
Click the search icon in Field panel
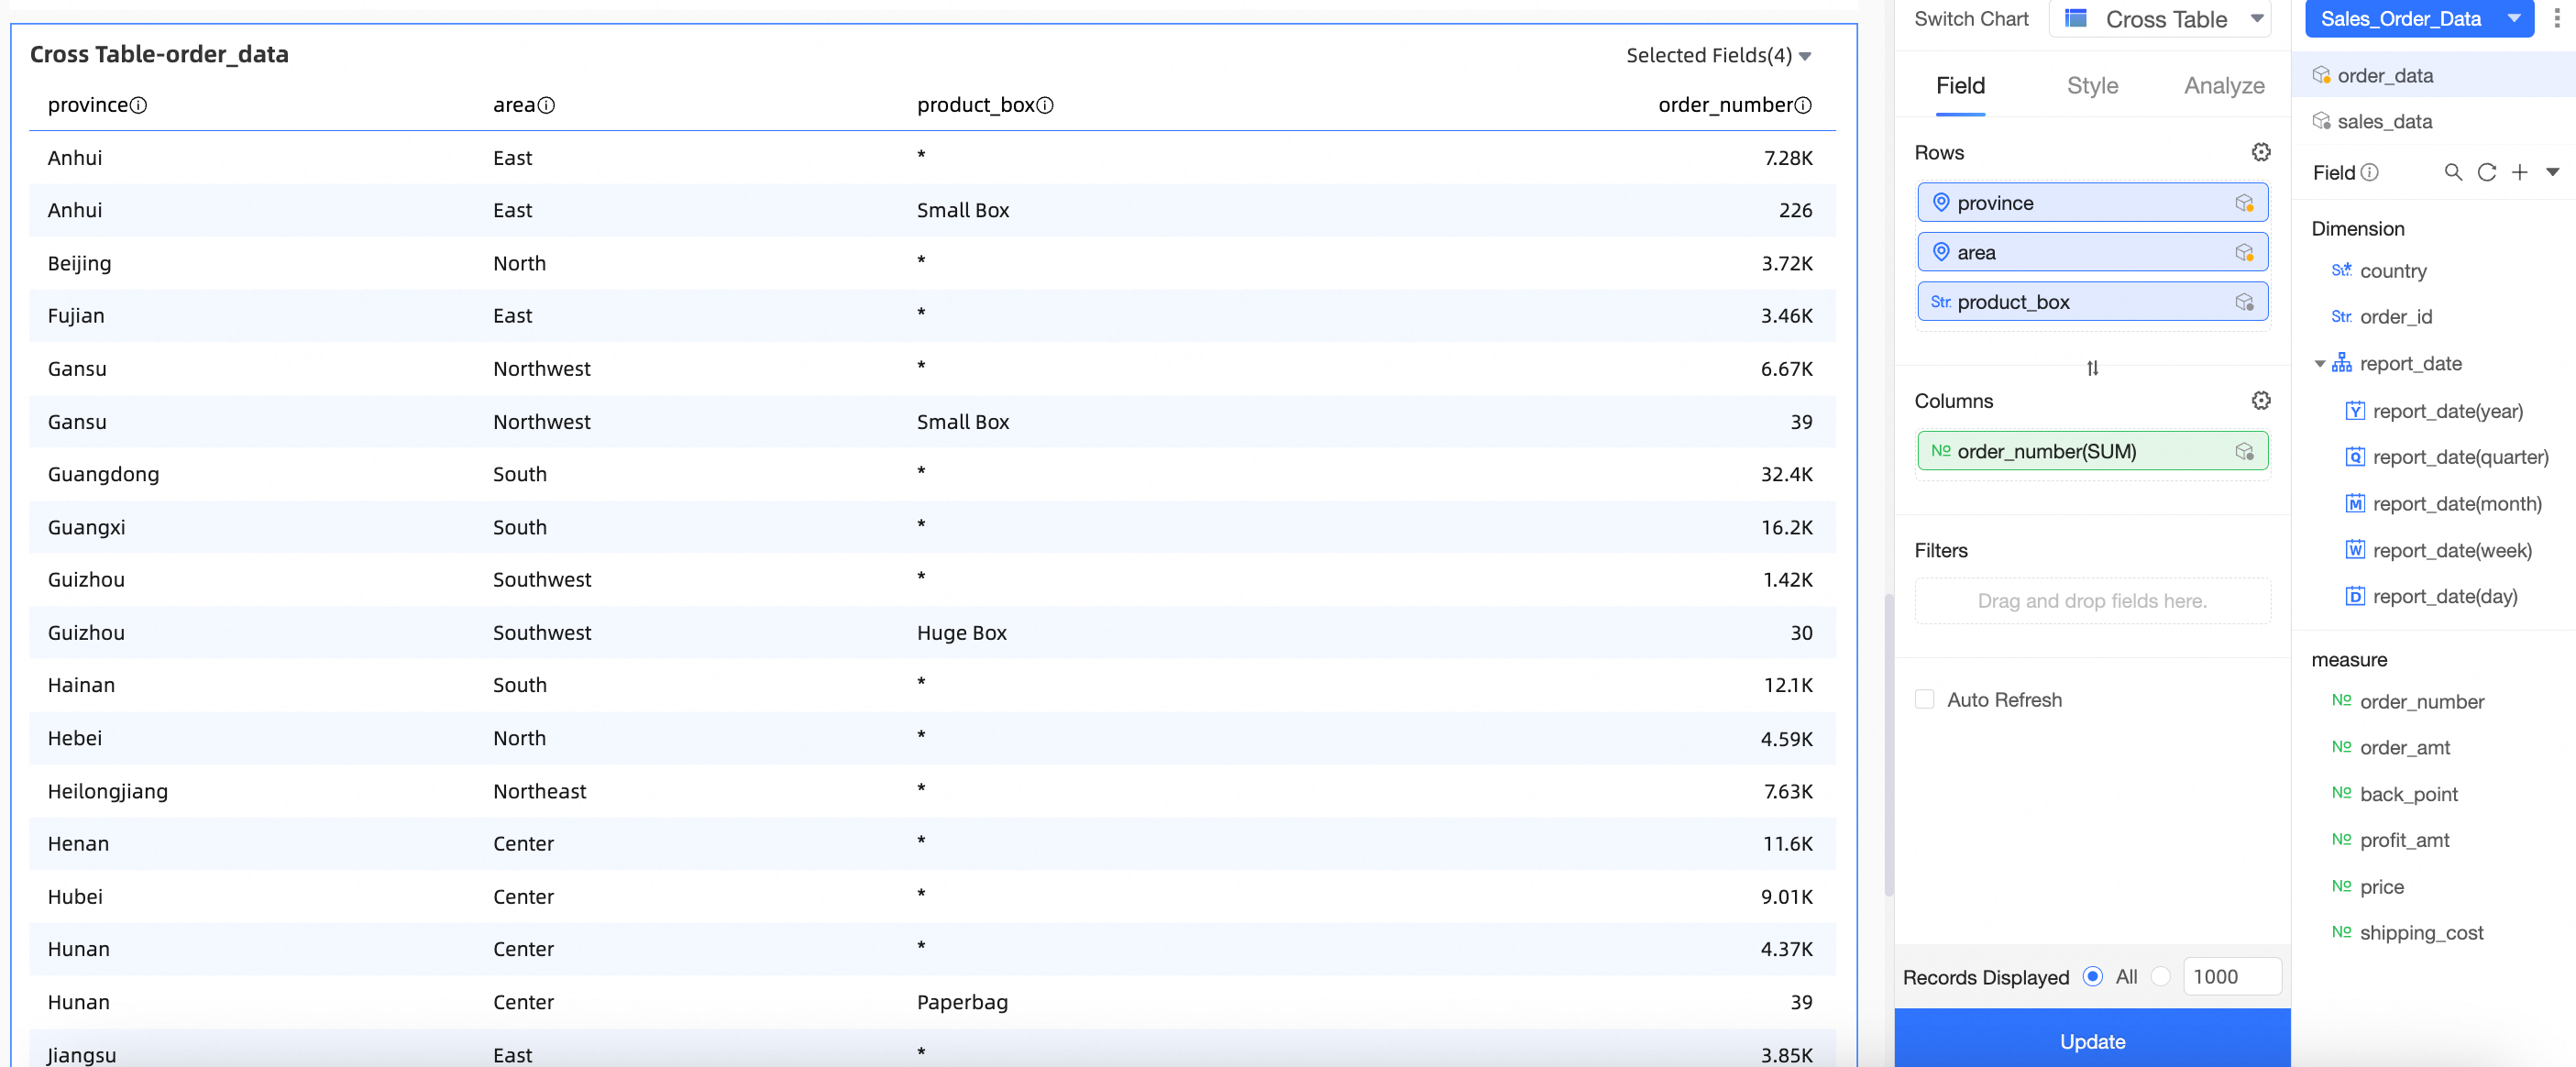click(2452, 173)
